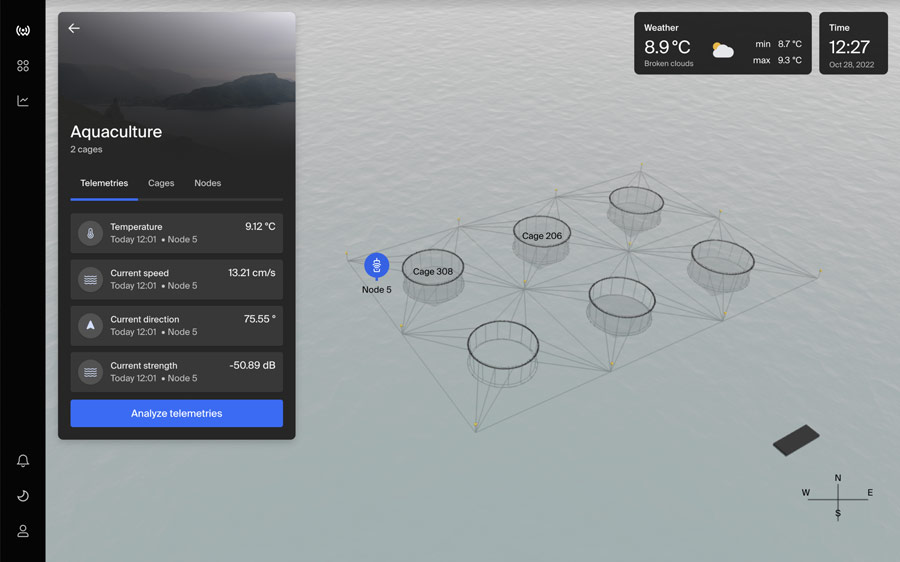
Task: Click the weather cloud icon
Action: 723,51
